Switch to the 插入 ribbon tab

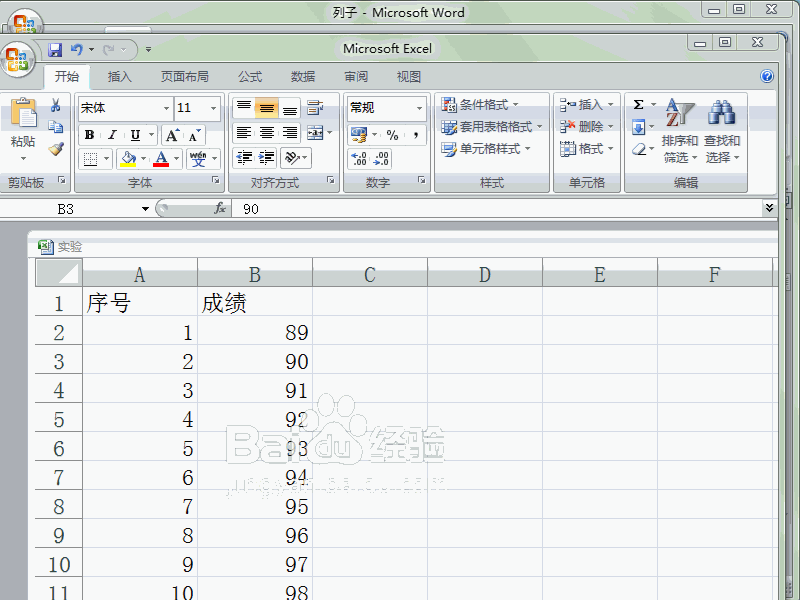pos(120,77)
